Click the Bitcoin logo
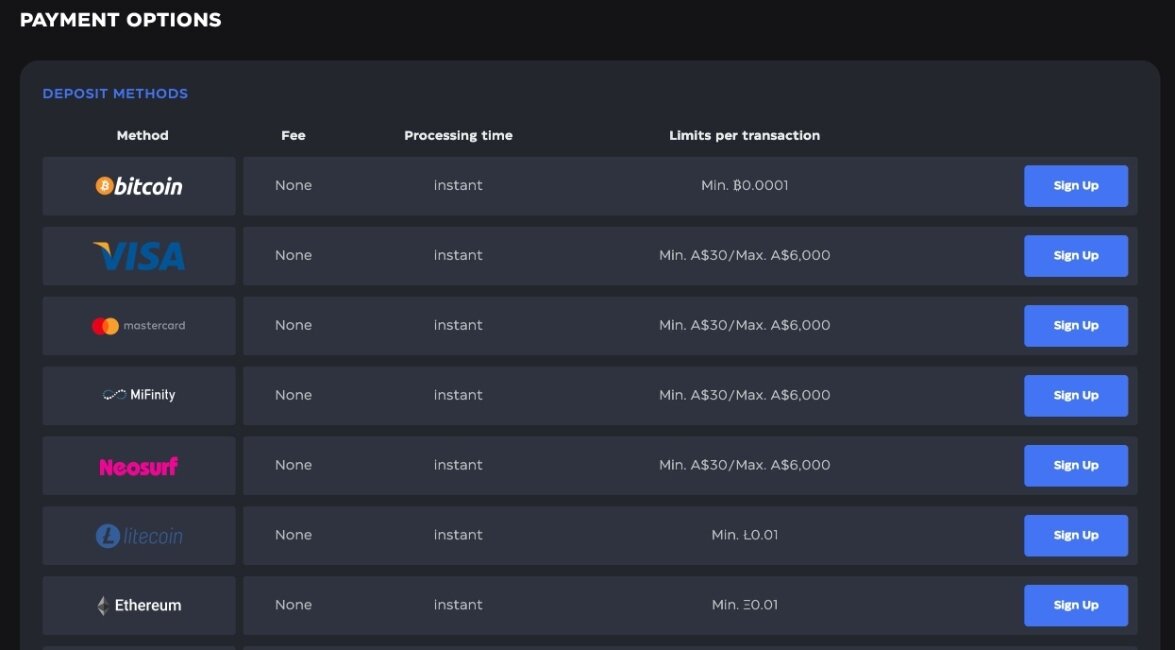The width and height of the screenshot is (1175, 650). tap(139, 186)
